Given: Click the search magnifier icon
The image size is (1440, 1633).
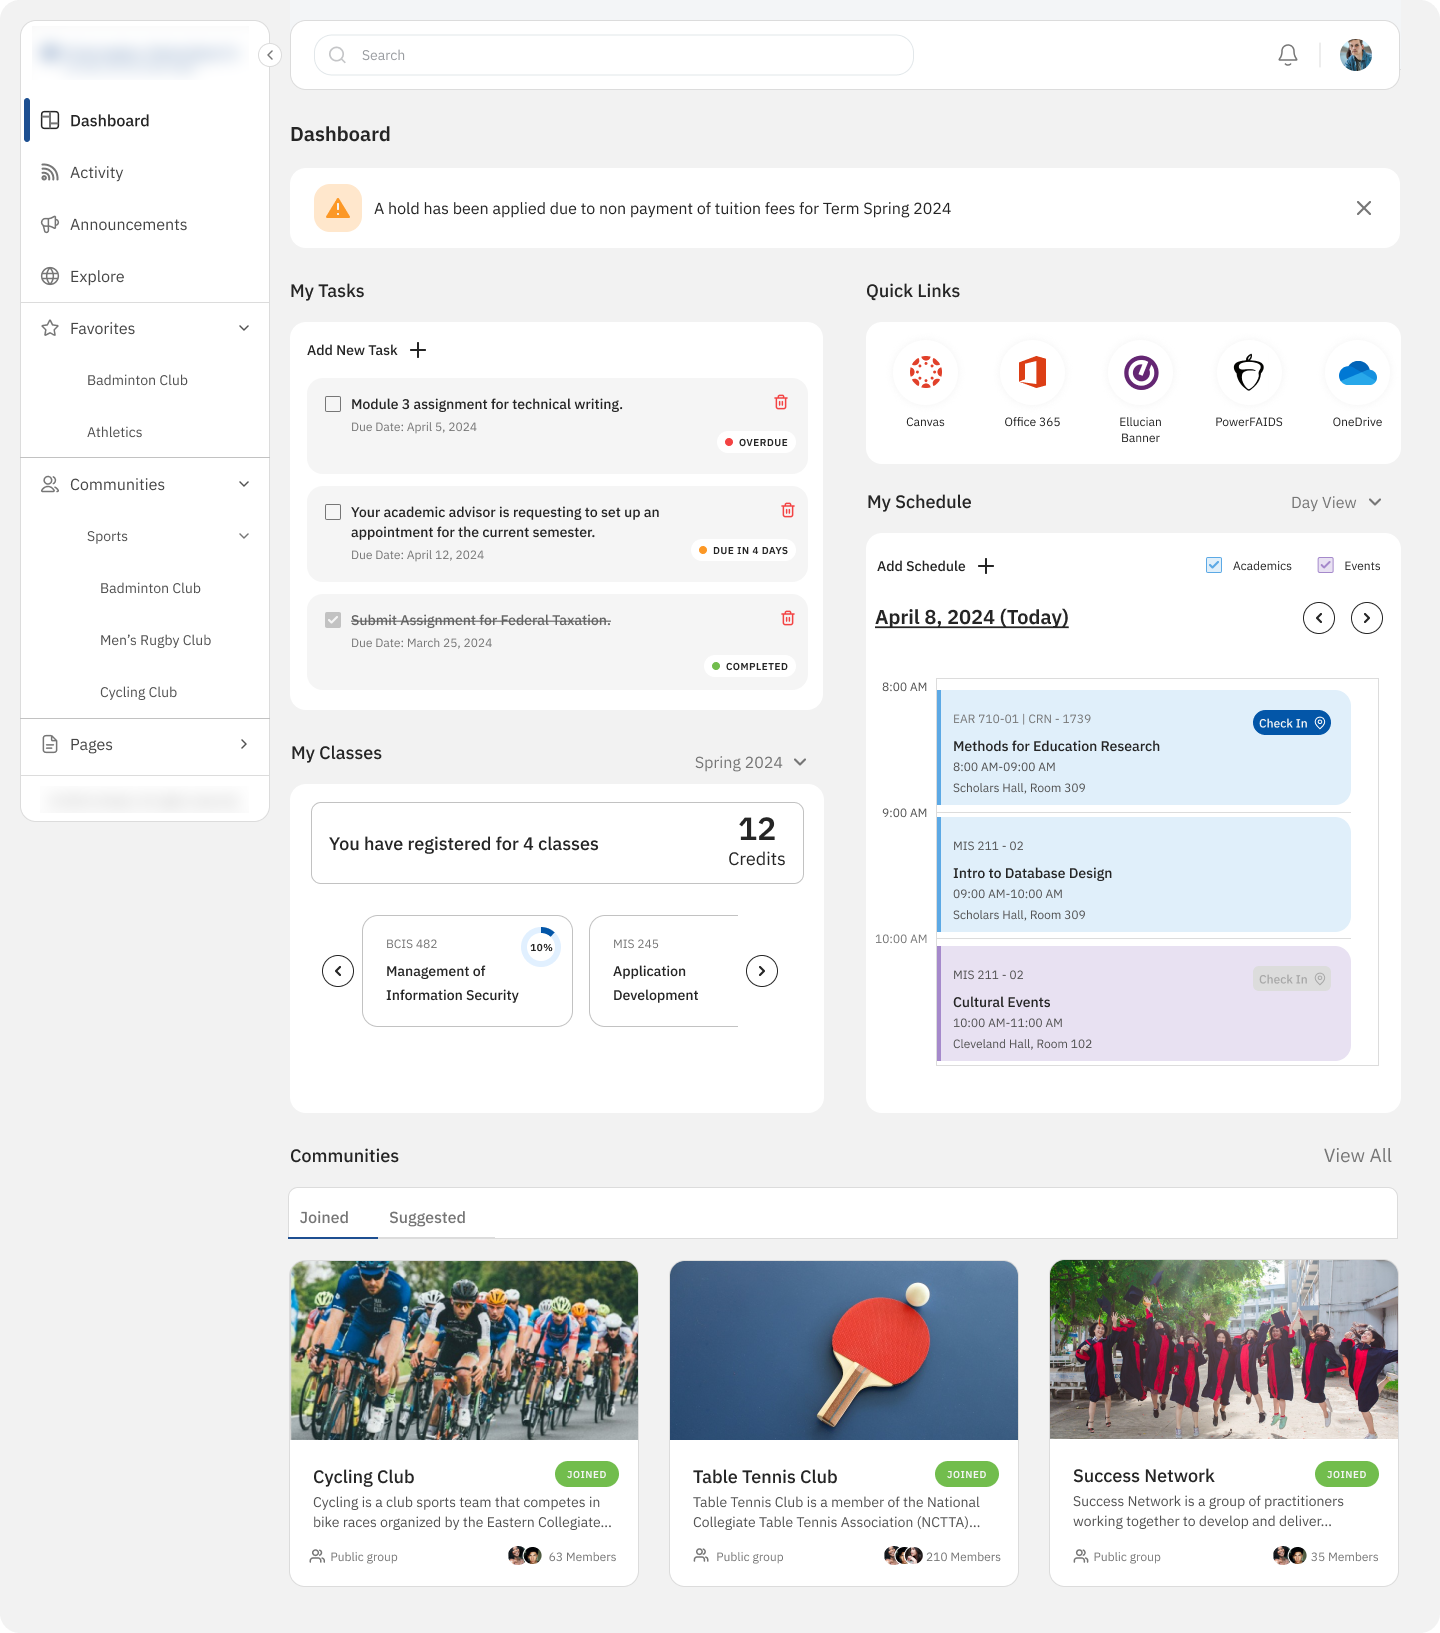Looking at the screenshot, I should 338,55.
